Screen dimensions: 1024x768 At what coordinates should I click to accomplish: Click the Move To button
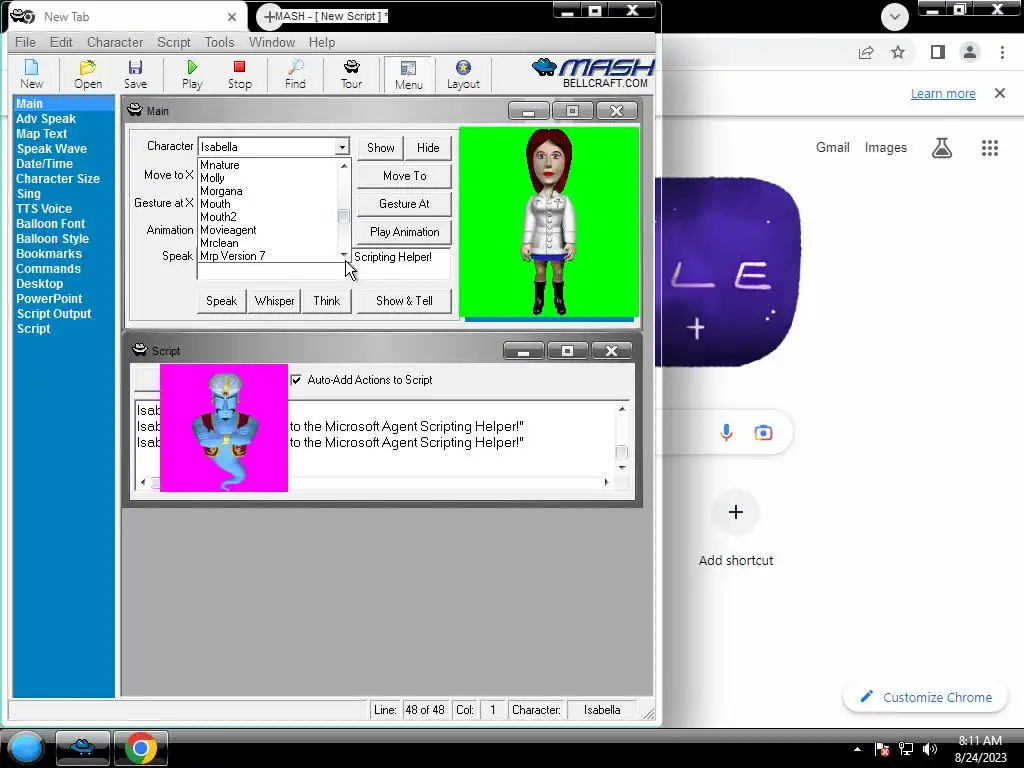pyautogui.click(x=404, y=176)
